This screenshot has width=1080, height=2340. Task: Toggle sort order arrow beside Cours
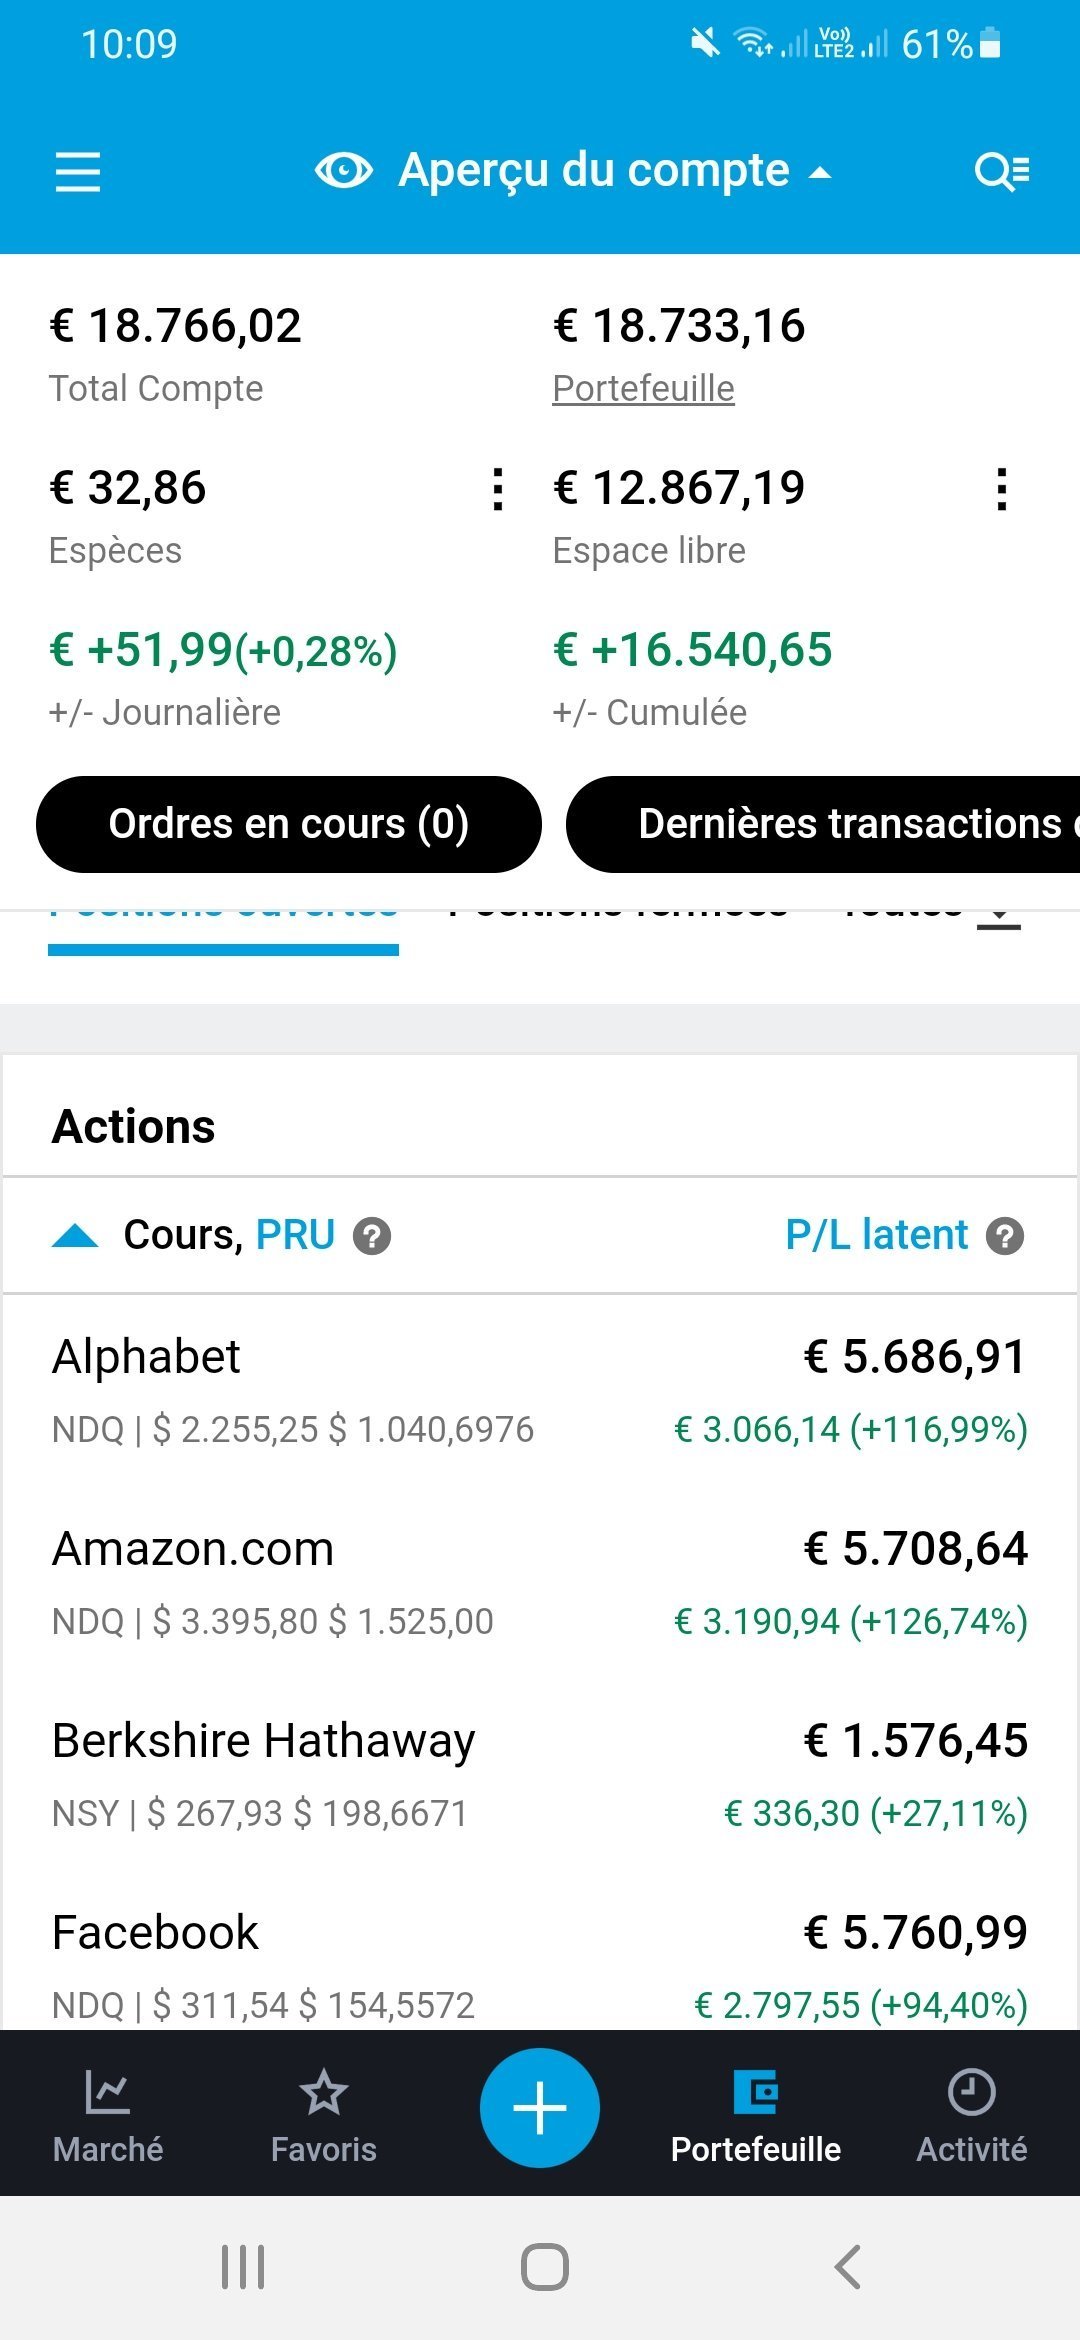pyautogui.click(x=75, y=1237)
